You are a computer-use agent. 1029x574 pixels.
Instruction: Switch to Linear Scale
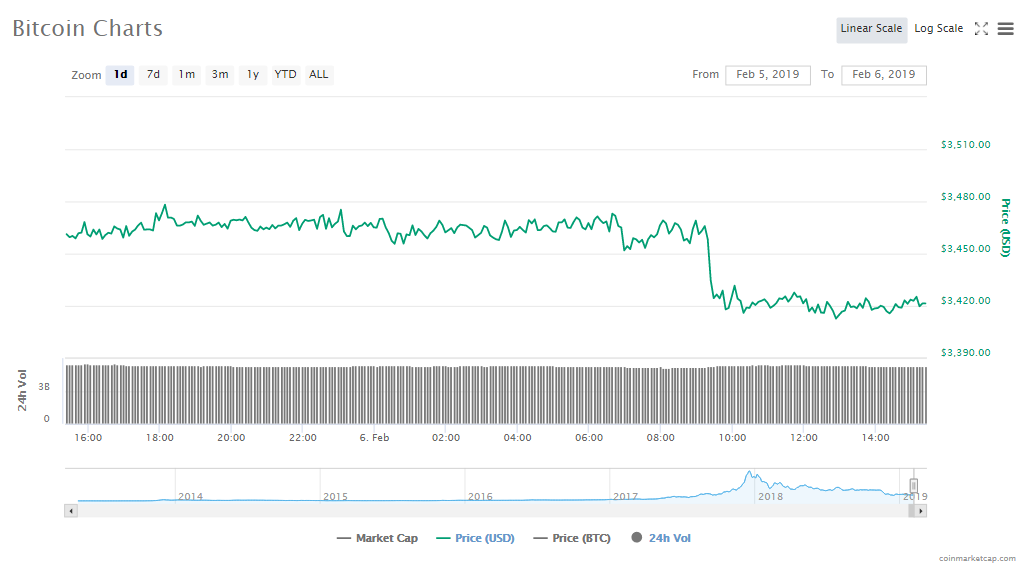(x=871, y=29)
